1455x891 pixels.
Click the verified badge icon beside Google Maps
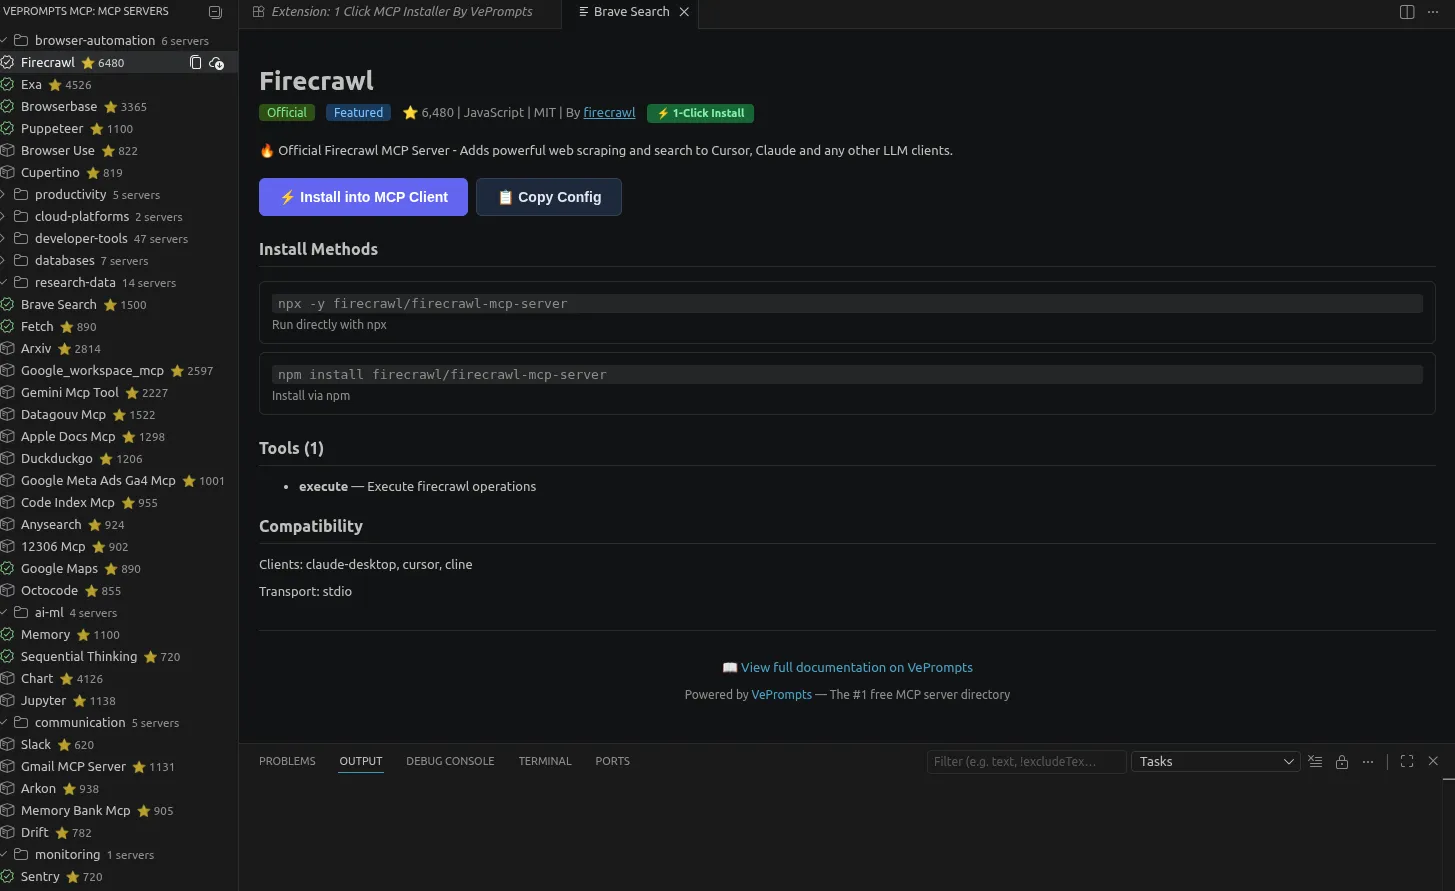click(7, 569)
